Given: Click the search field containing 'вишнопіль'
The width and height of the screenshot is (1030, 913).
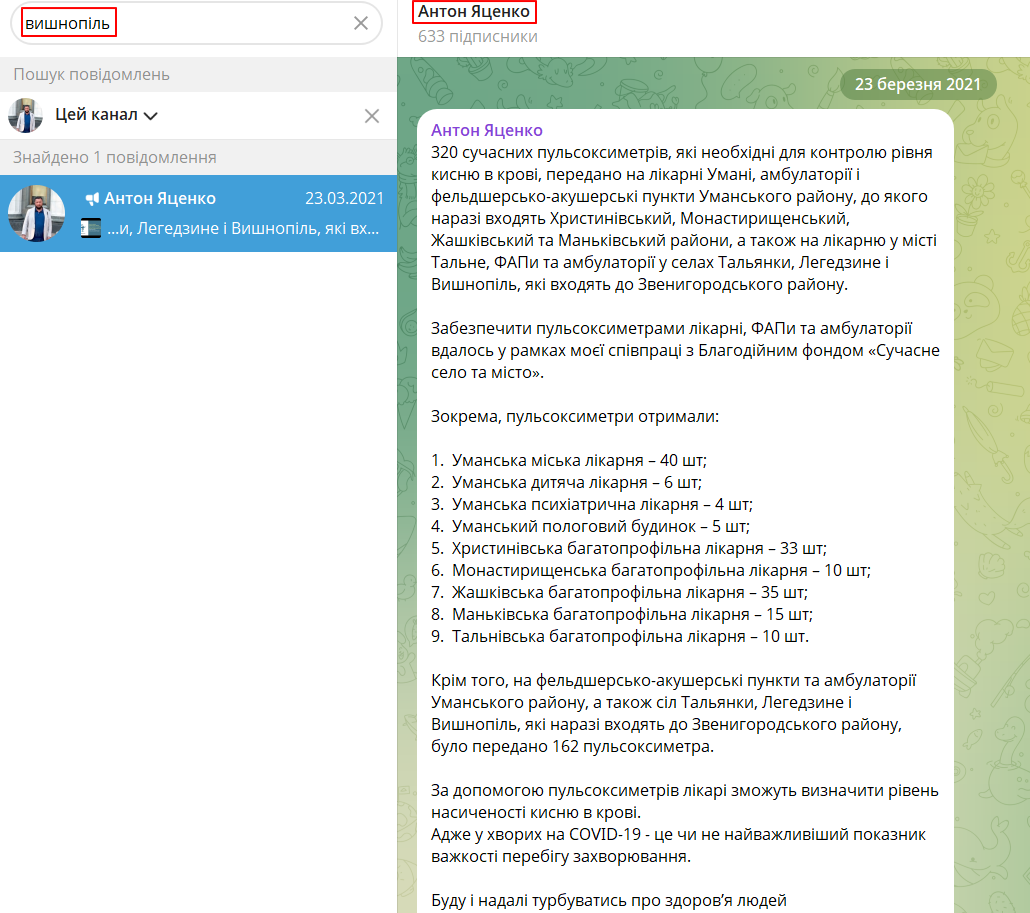Looking at the screenshot, I should 196,24.
